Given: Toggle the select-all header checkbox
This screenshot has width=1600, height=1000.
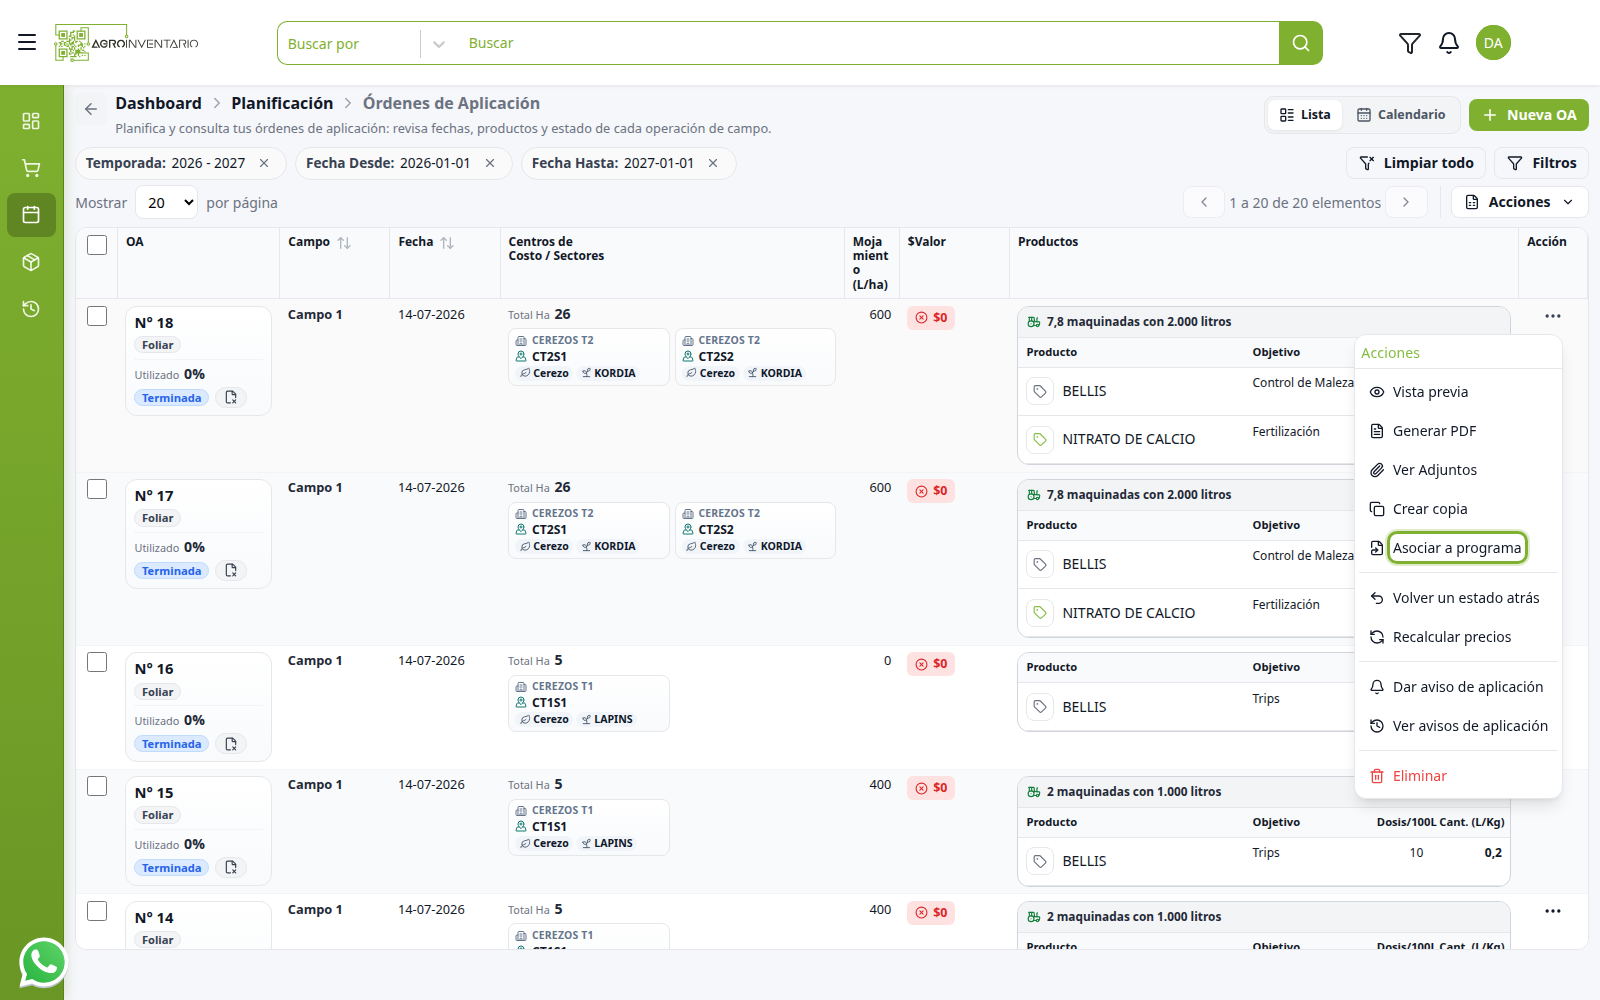Looking at the screenshot, I should coord(97,245).
